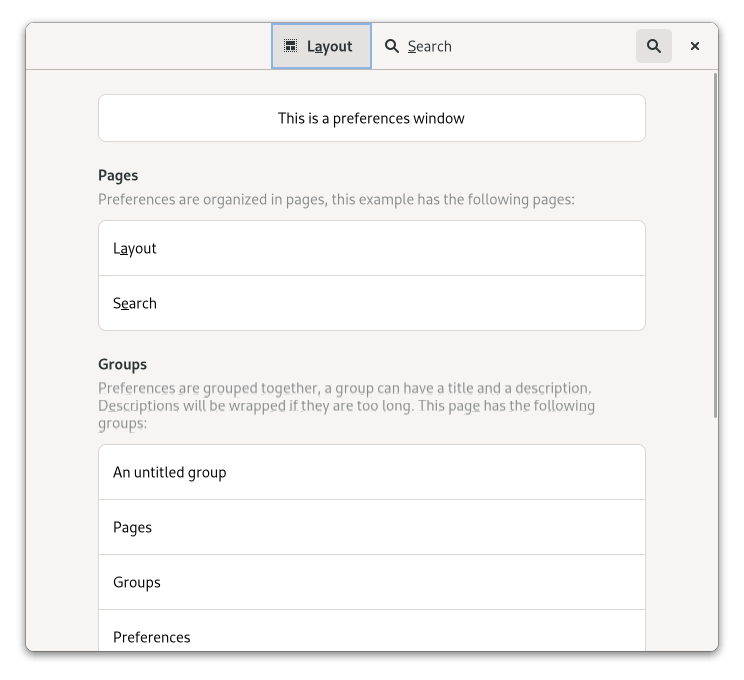The height and width of the screenshot is (680, 744).
Task: Select the Preferences row in Groups list
Action: [x=371, y=636]
